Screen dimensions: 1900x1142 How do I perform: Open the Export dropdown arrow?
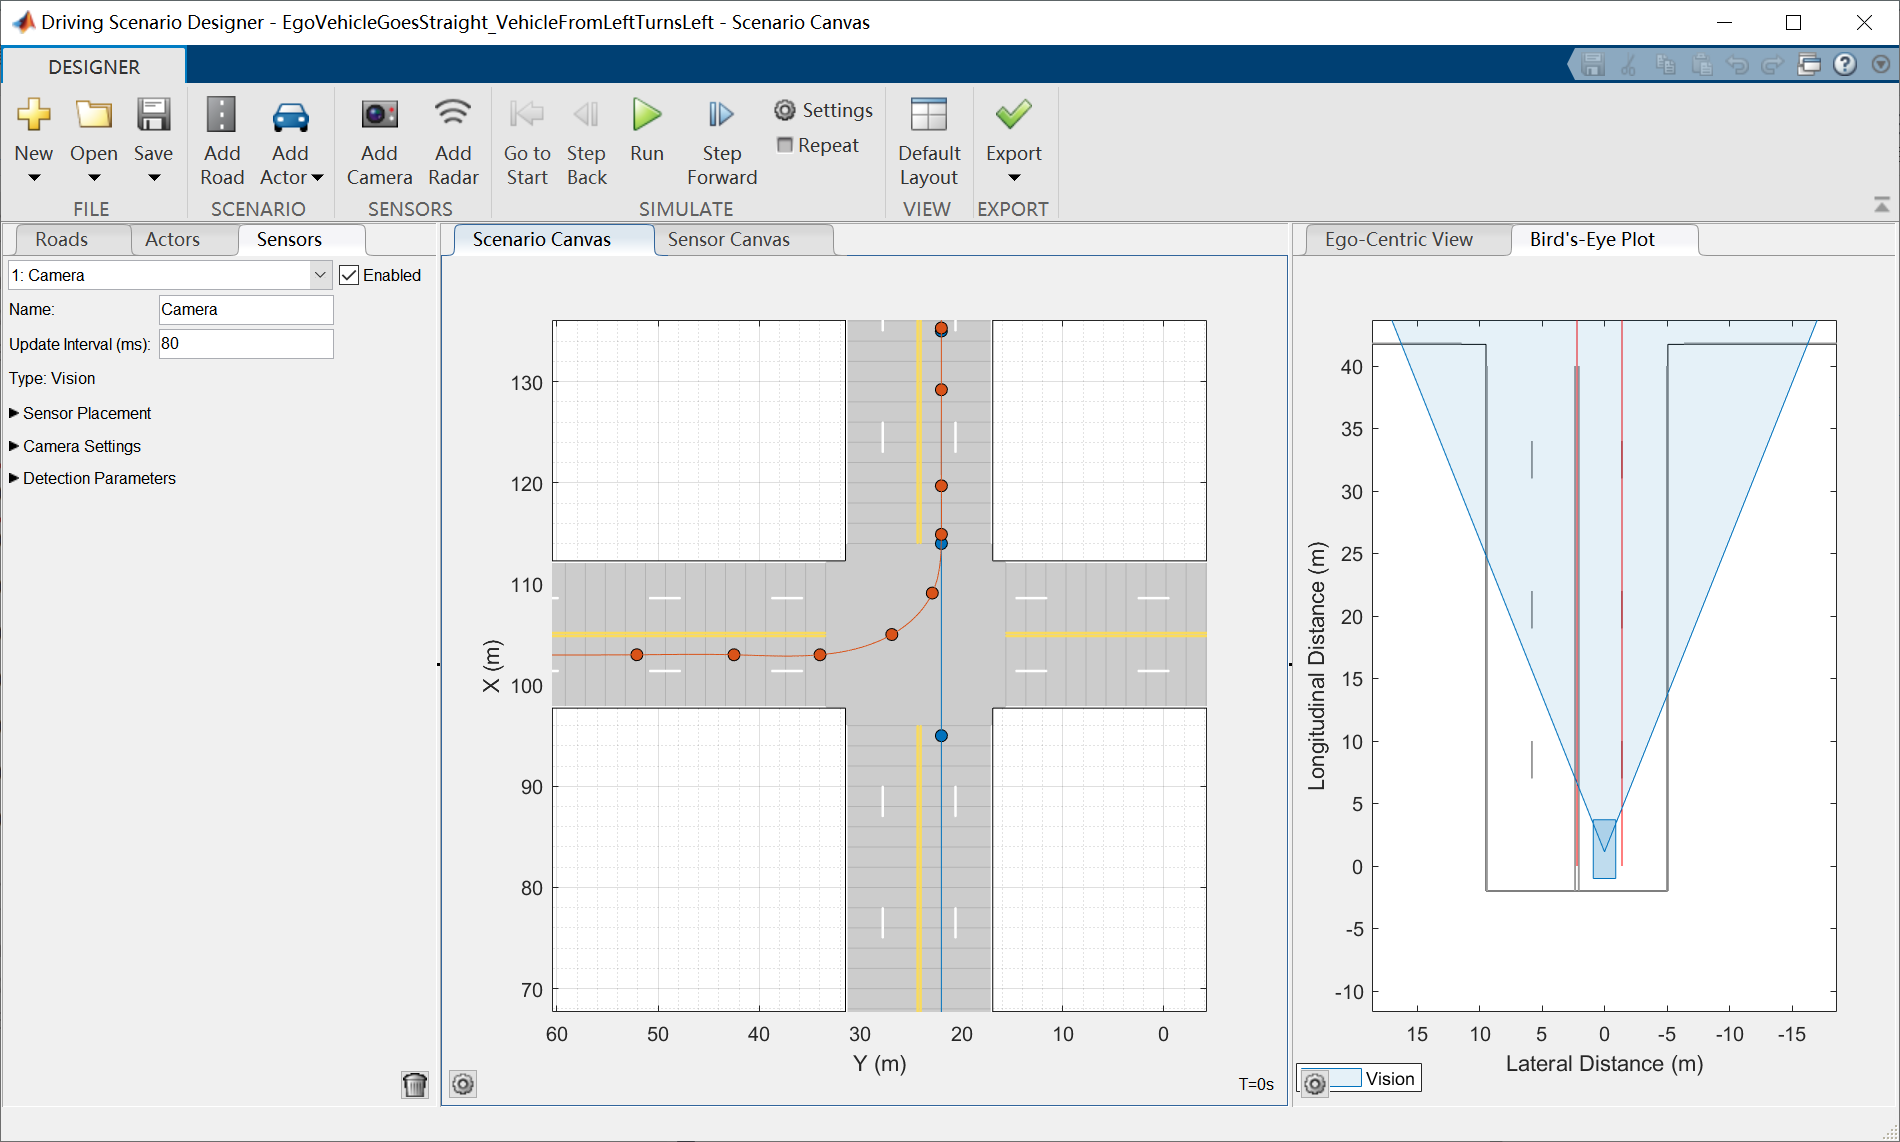(x=1014, y=178)
